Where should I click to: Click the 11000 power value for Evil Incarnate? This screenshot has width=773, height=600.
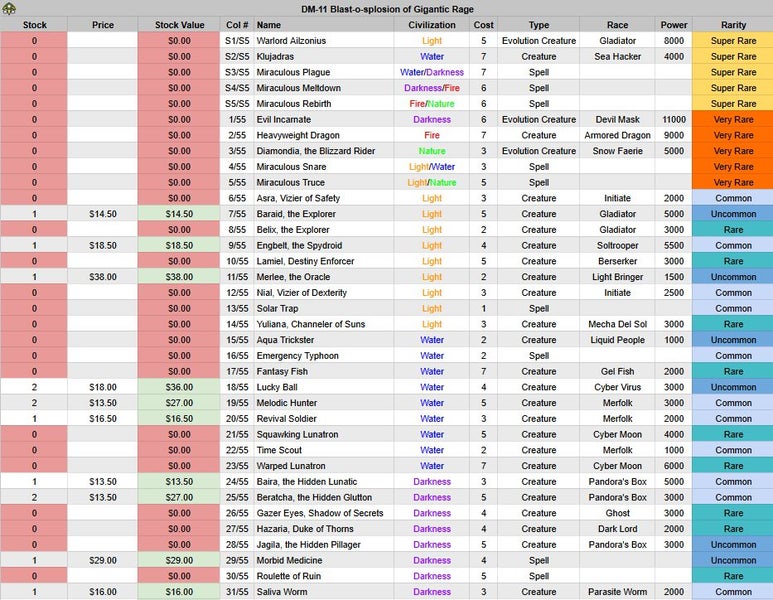coord(673,119)
